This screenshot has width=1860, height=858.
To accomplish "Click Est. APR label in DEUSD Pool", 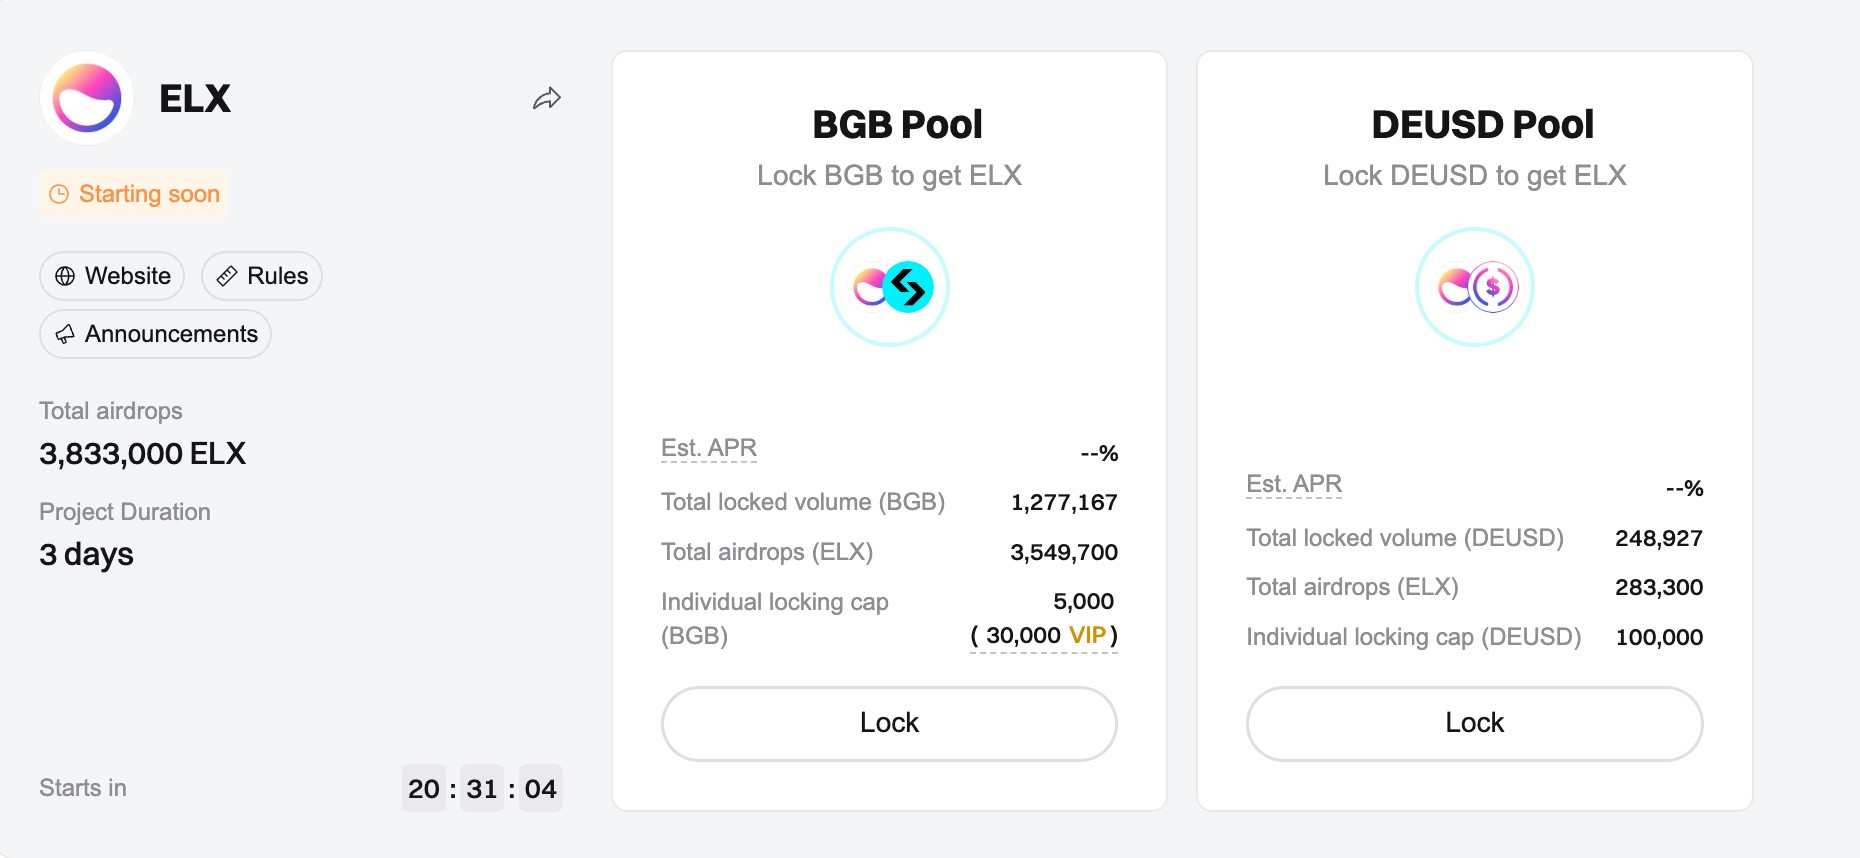I will [x=1293, y=484].
